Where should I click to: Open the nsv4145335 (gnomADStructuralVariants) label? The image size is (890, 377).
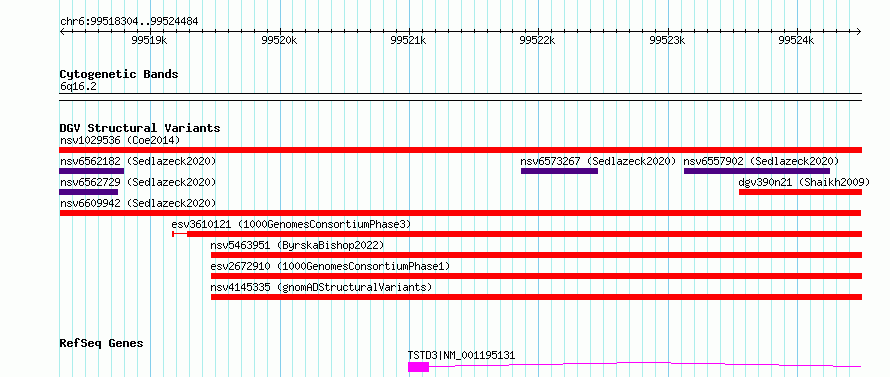click(321, 287)
